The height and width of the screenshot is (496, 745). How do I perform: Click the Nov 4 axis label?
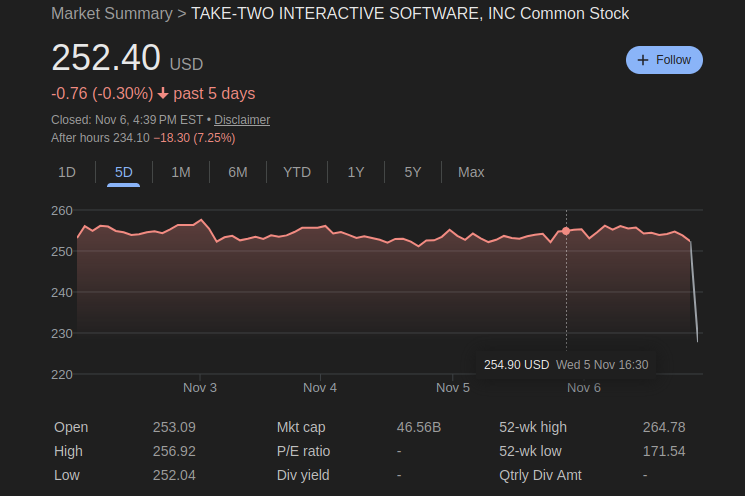320,388
